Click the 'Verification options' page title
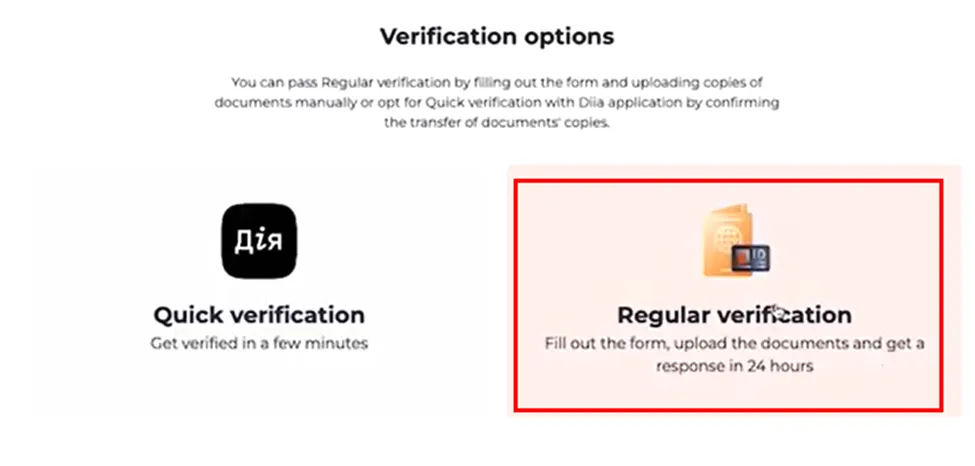Viewport: 975px width, 466px height. click(497, 36)
